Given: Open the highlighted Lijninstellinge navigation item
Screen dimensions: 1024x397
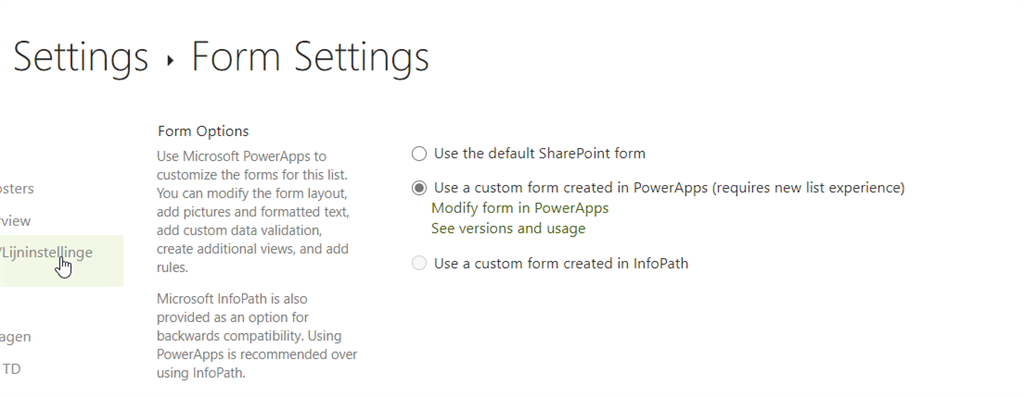Looking at the screenshot, I should pyautogui.click(x=61, y=261).
